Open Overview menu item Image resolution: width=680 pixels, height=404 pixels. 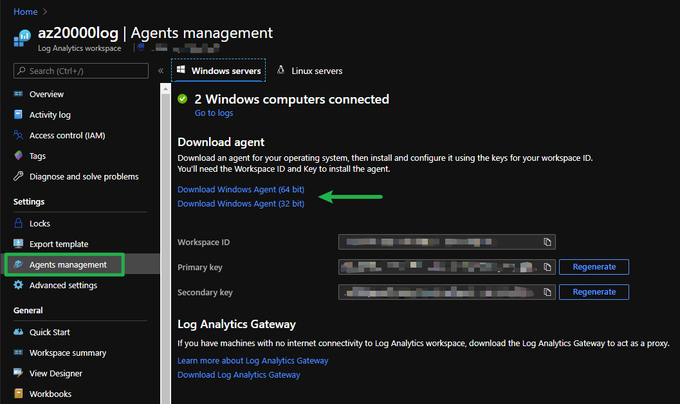pos(46,94)
